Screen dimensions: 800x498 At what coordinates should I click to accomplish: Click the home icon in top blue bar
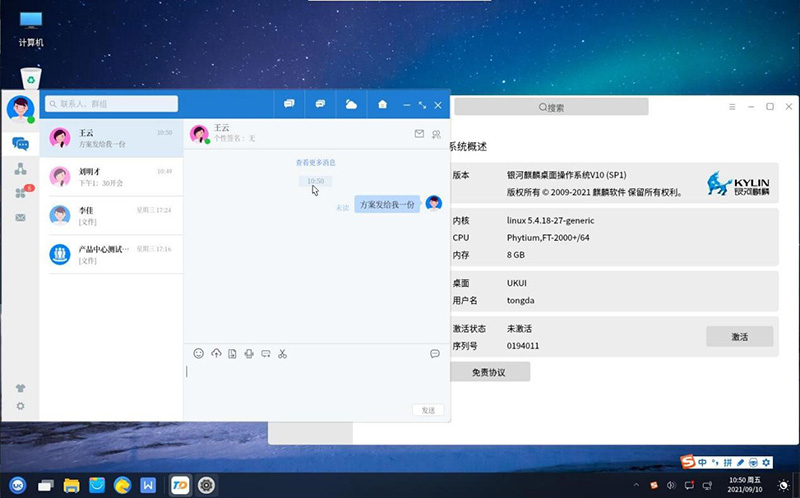(382, 104)
